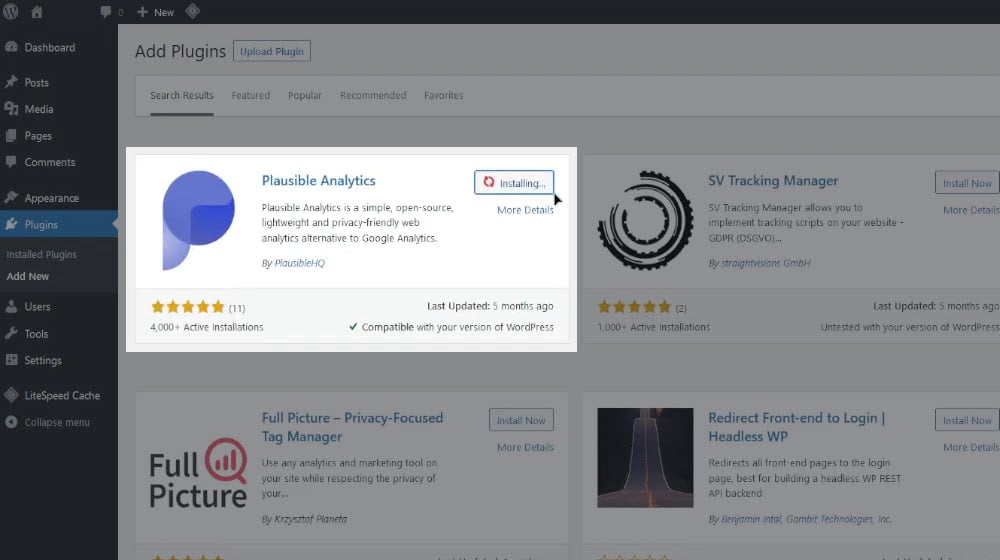Click Plausible Analytics five-star rating

pos(188,307)
